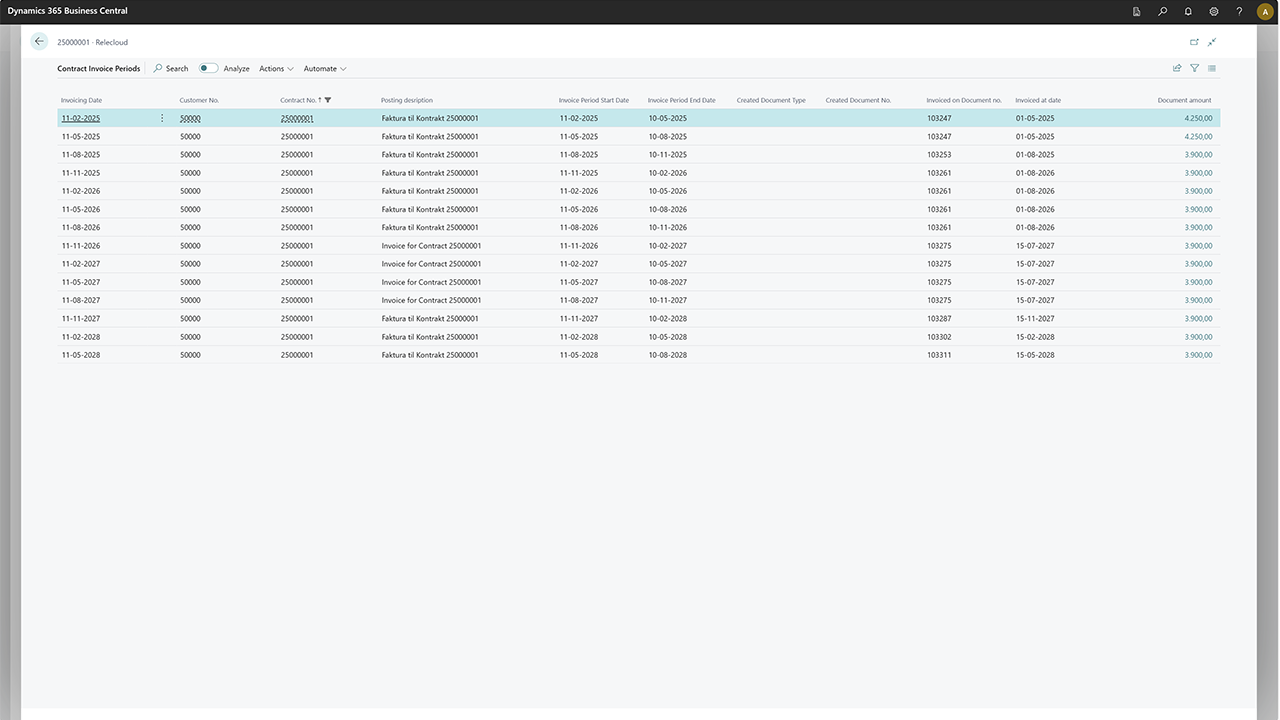
Task: Open amount 3.900,00 in the 11-05-2028 row
Action: click(x=1198, y=355)
